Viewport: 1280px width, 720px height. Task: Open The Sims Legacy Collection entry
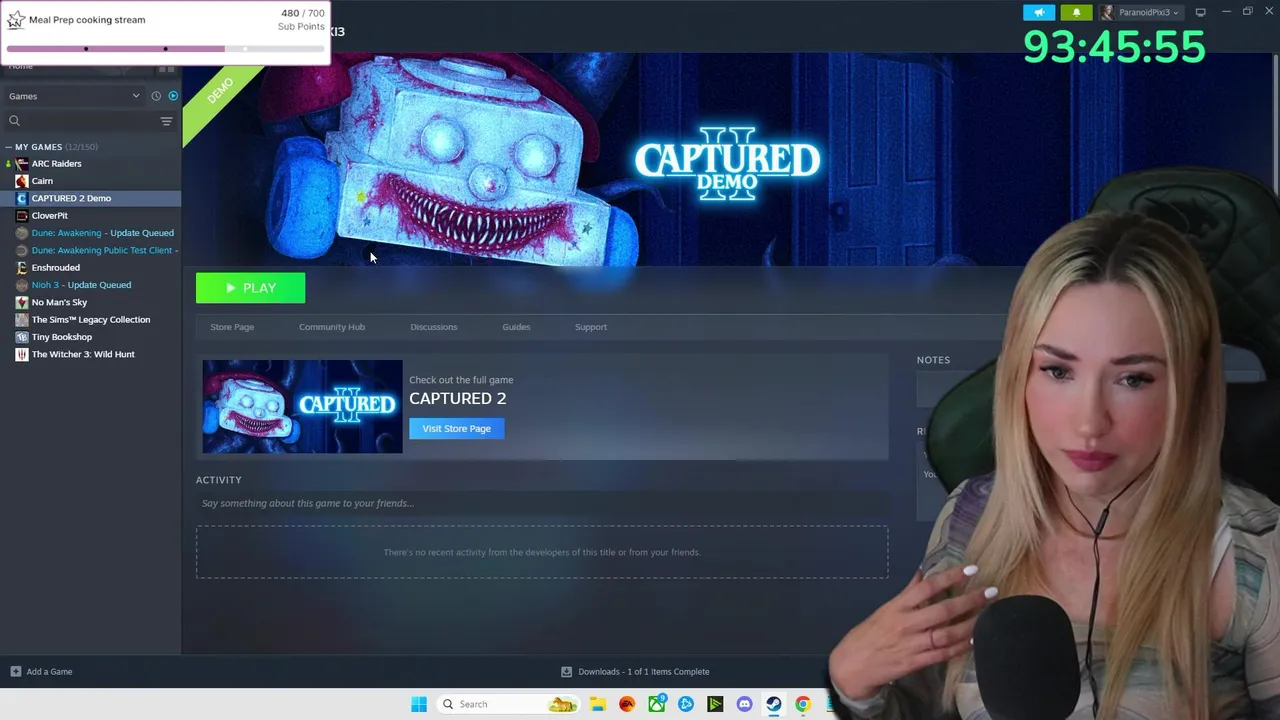coord(91,319)
